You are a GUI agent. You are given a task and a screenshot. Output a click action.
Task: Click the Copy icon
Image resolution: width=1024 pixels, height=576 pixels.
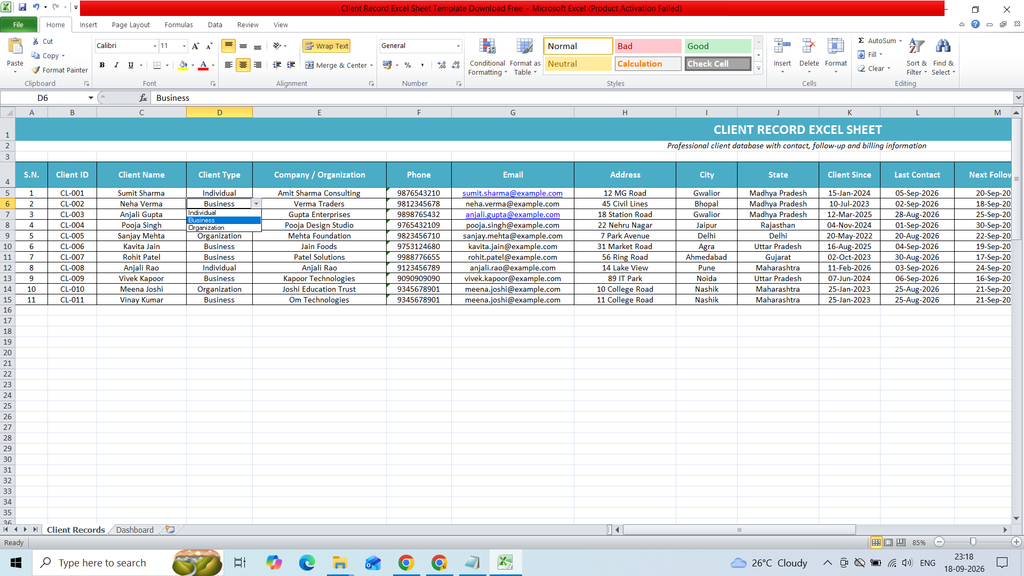pyautogui.click(x=36, y=56)
